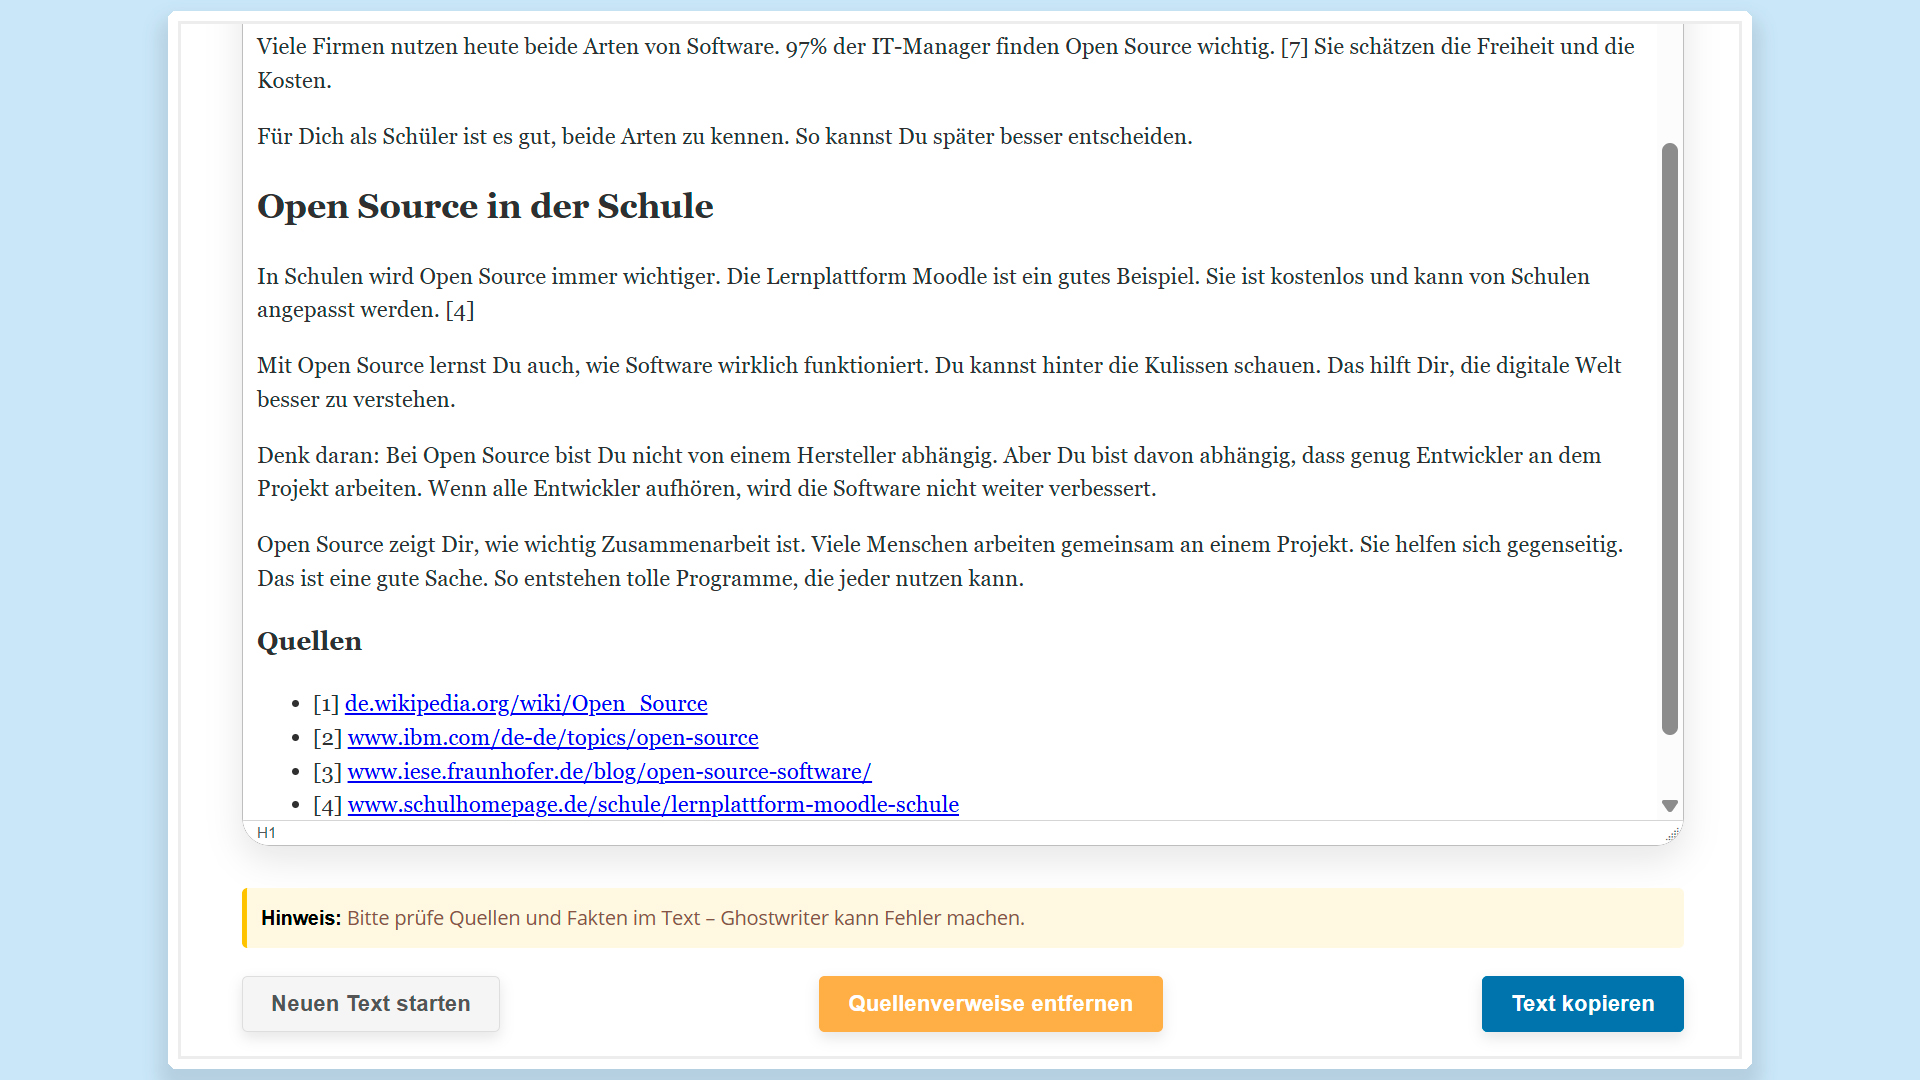Viewport: 1920px width, 1080px height.
Task: Click the yellow Hinweis notice text
Action: (x=685, y=918)
